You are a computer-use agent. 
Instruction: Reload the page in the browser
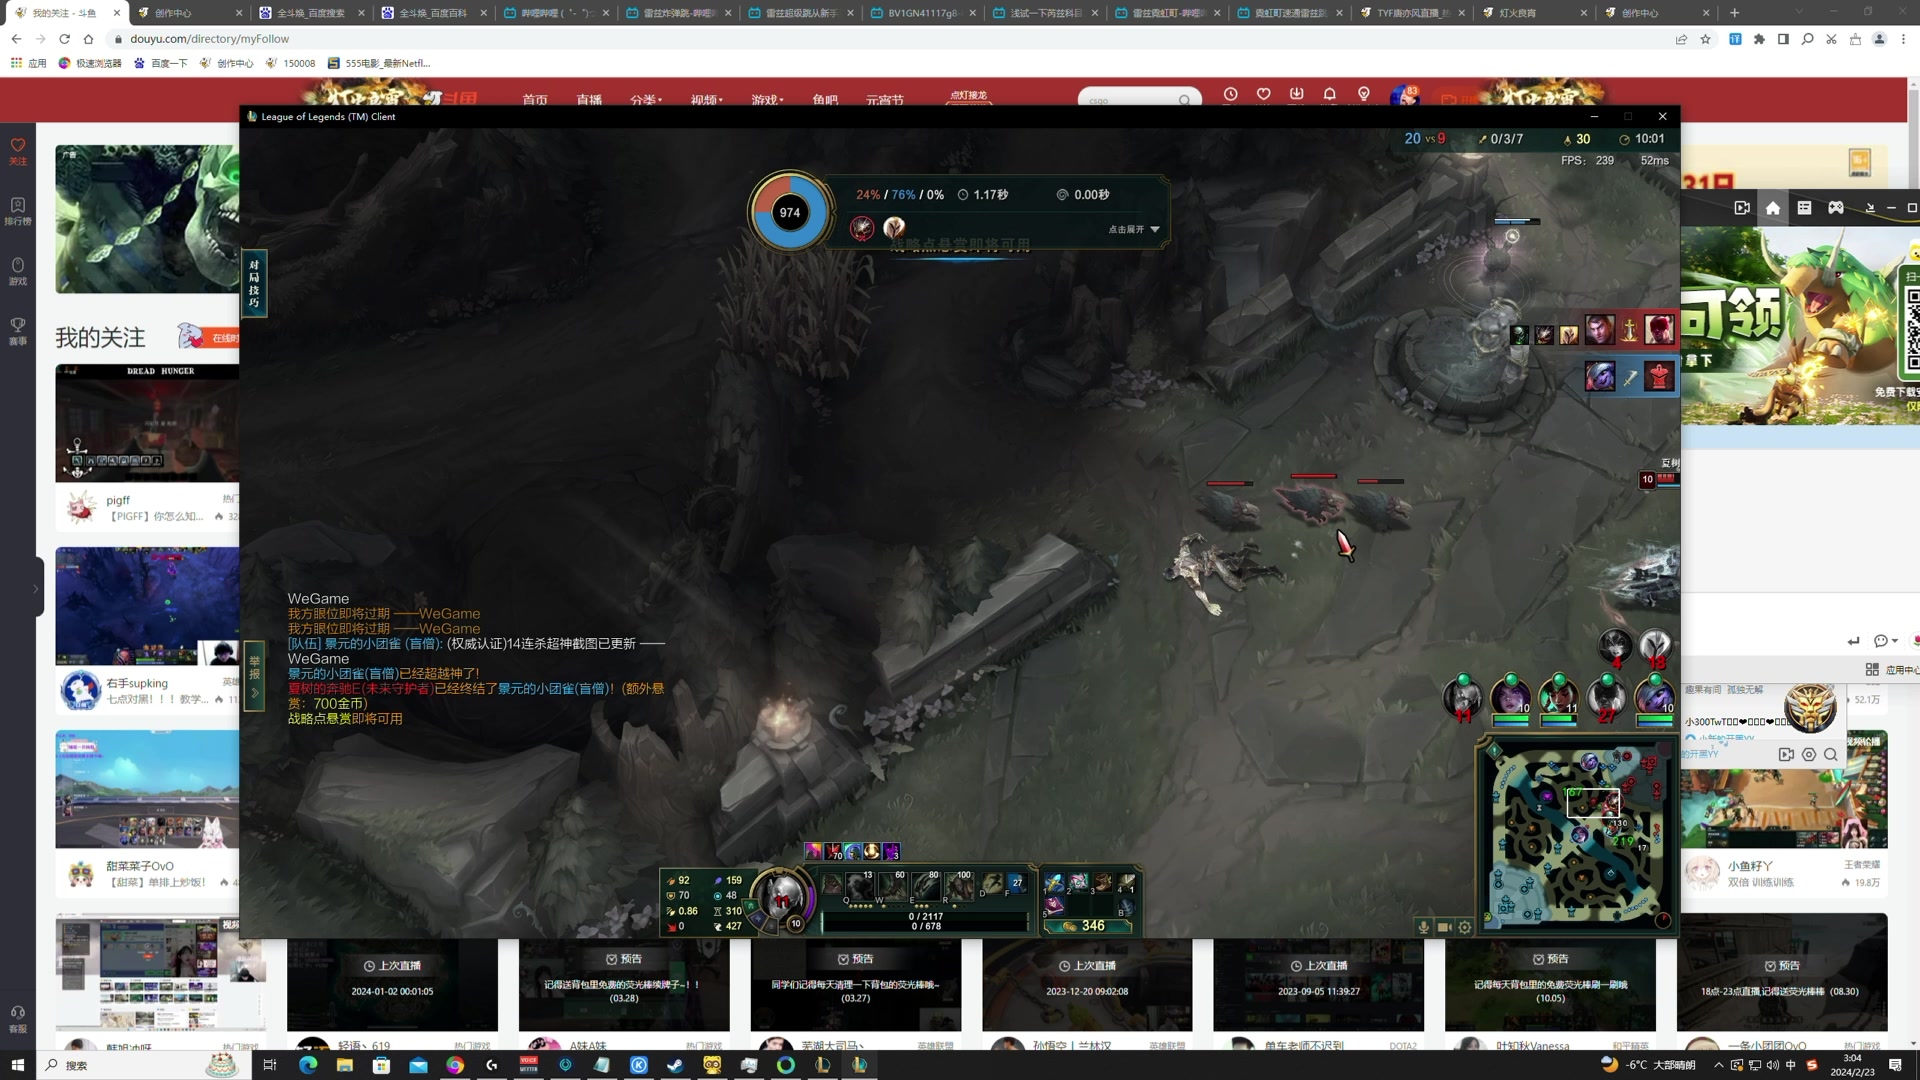[64, 39]
